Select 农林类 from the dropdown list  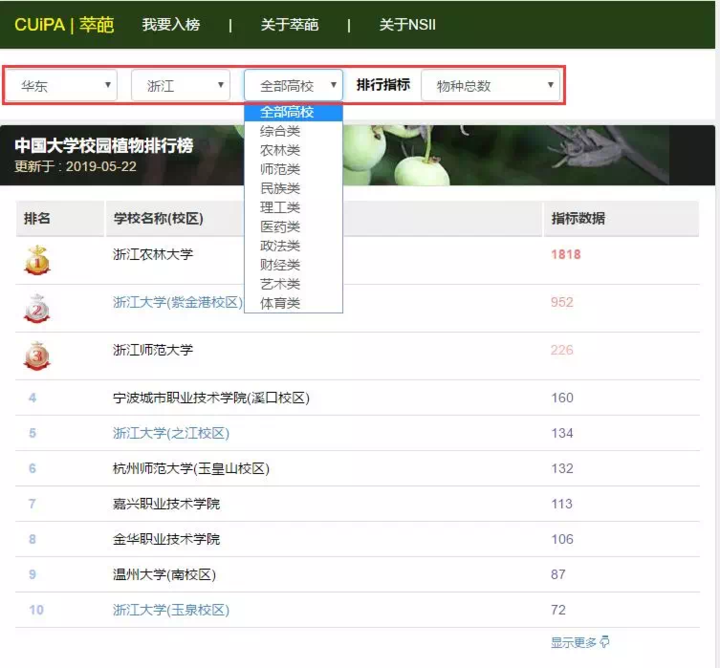pos(280,150)
